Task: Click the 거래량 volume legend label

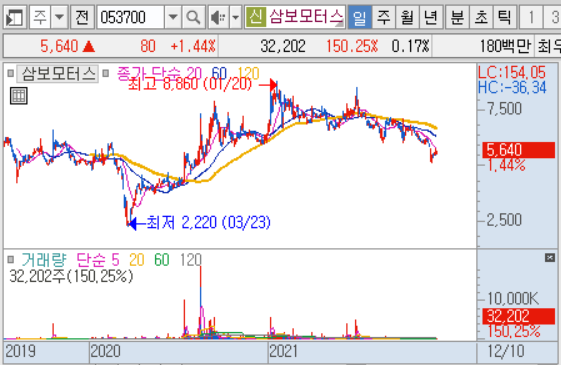Action: 44,260
